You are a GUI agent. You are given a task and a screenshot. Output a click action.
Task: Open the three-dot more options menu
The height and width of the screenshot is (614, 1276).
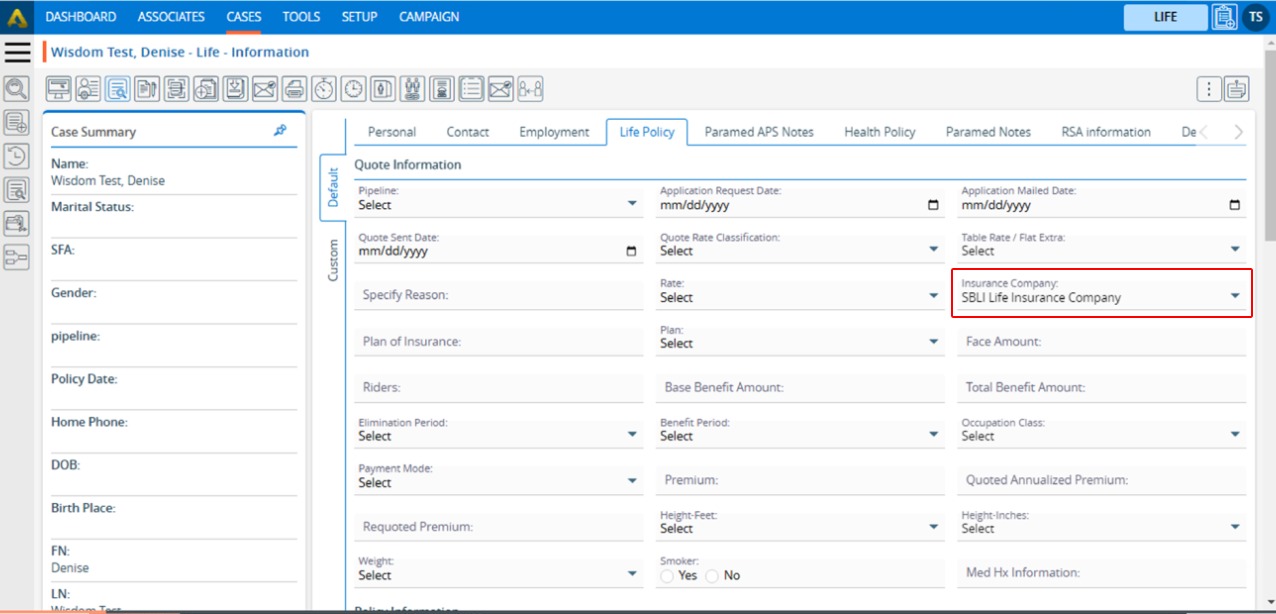[x=1209, y=89]
